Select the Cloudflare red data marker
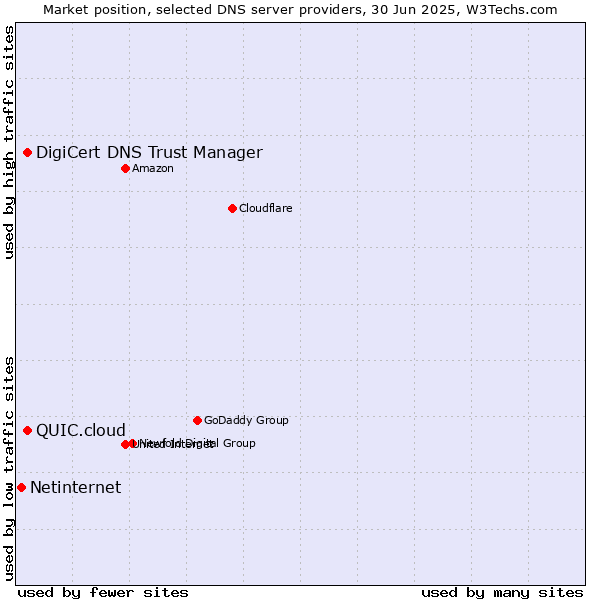The height and width of the screenshot is (600, 600). (x=232, y=209)
